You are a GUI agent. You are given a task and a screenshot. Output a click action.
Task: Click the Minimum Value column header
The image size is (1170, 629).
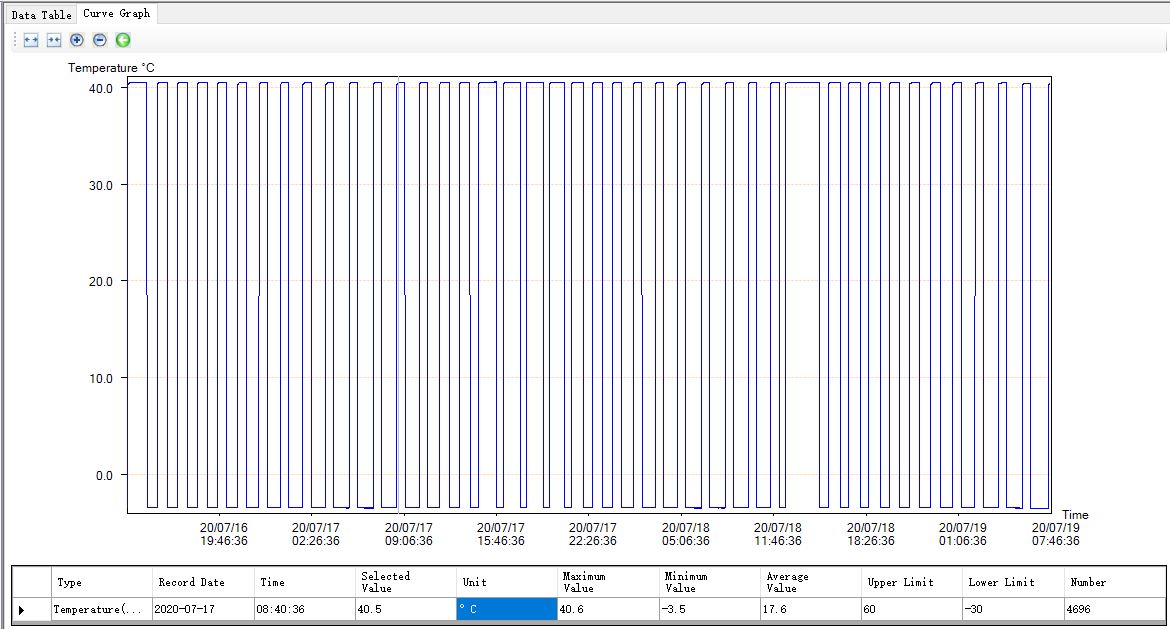[710, 582]
